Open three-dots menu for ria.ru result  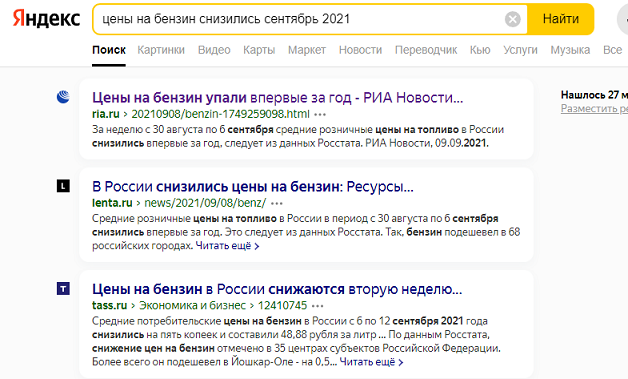click(x=320, y=115)
